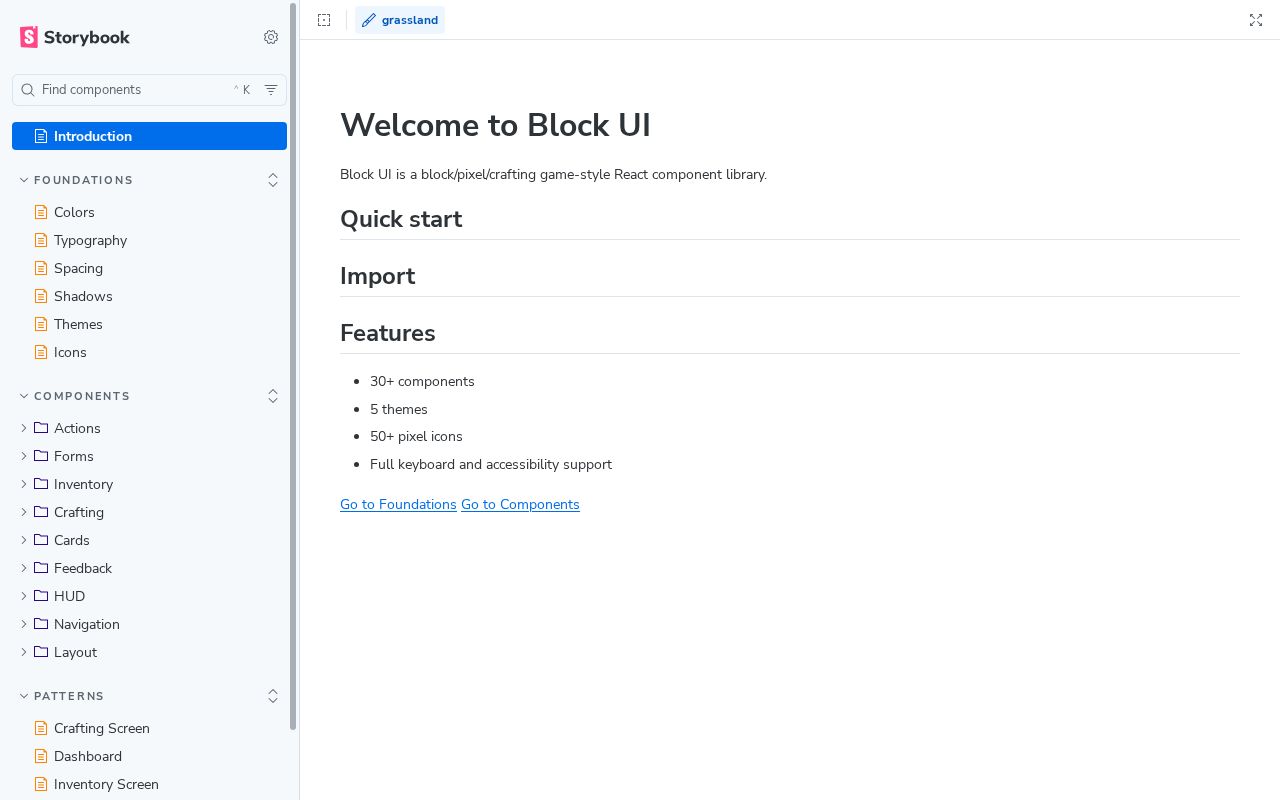Open the Icons docs page

[149, 352]
